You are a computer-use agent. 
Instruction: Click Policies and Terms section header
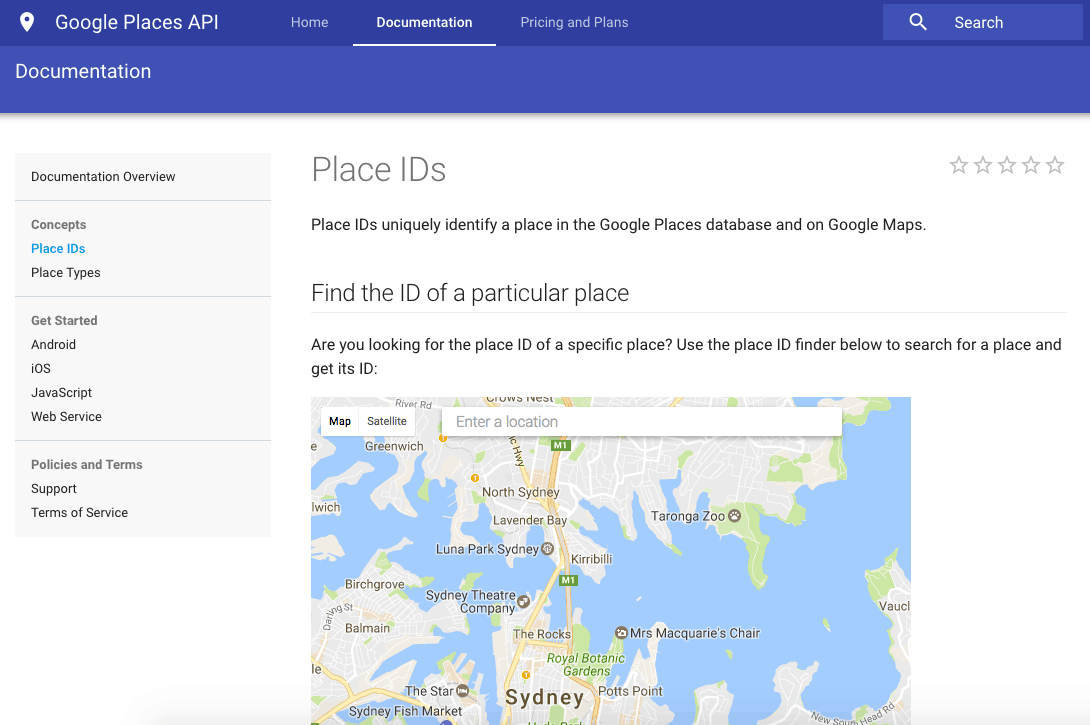click(x=86, y=464)
